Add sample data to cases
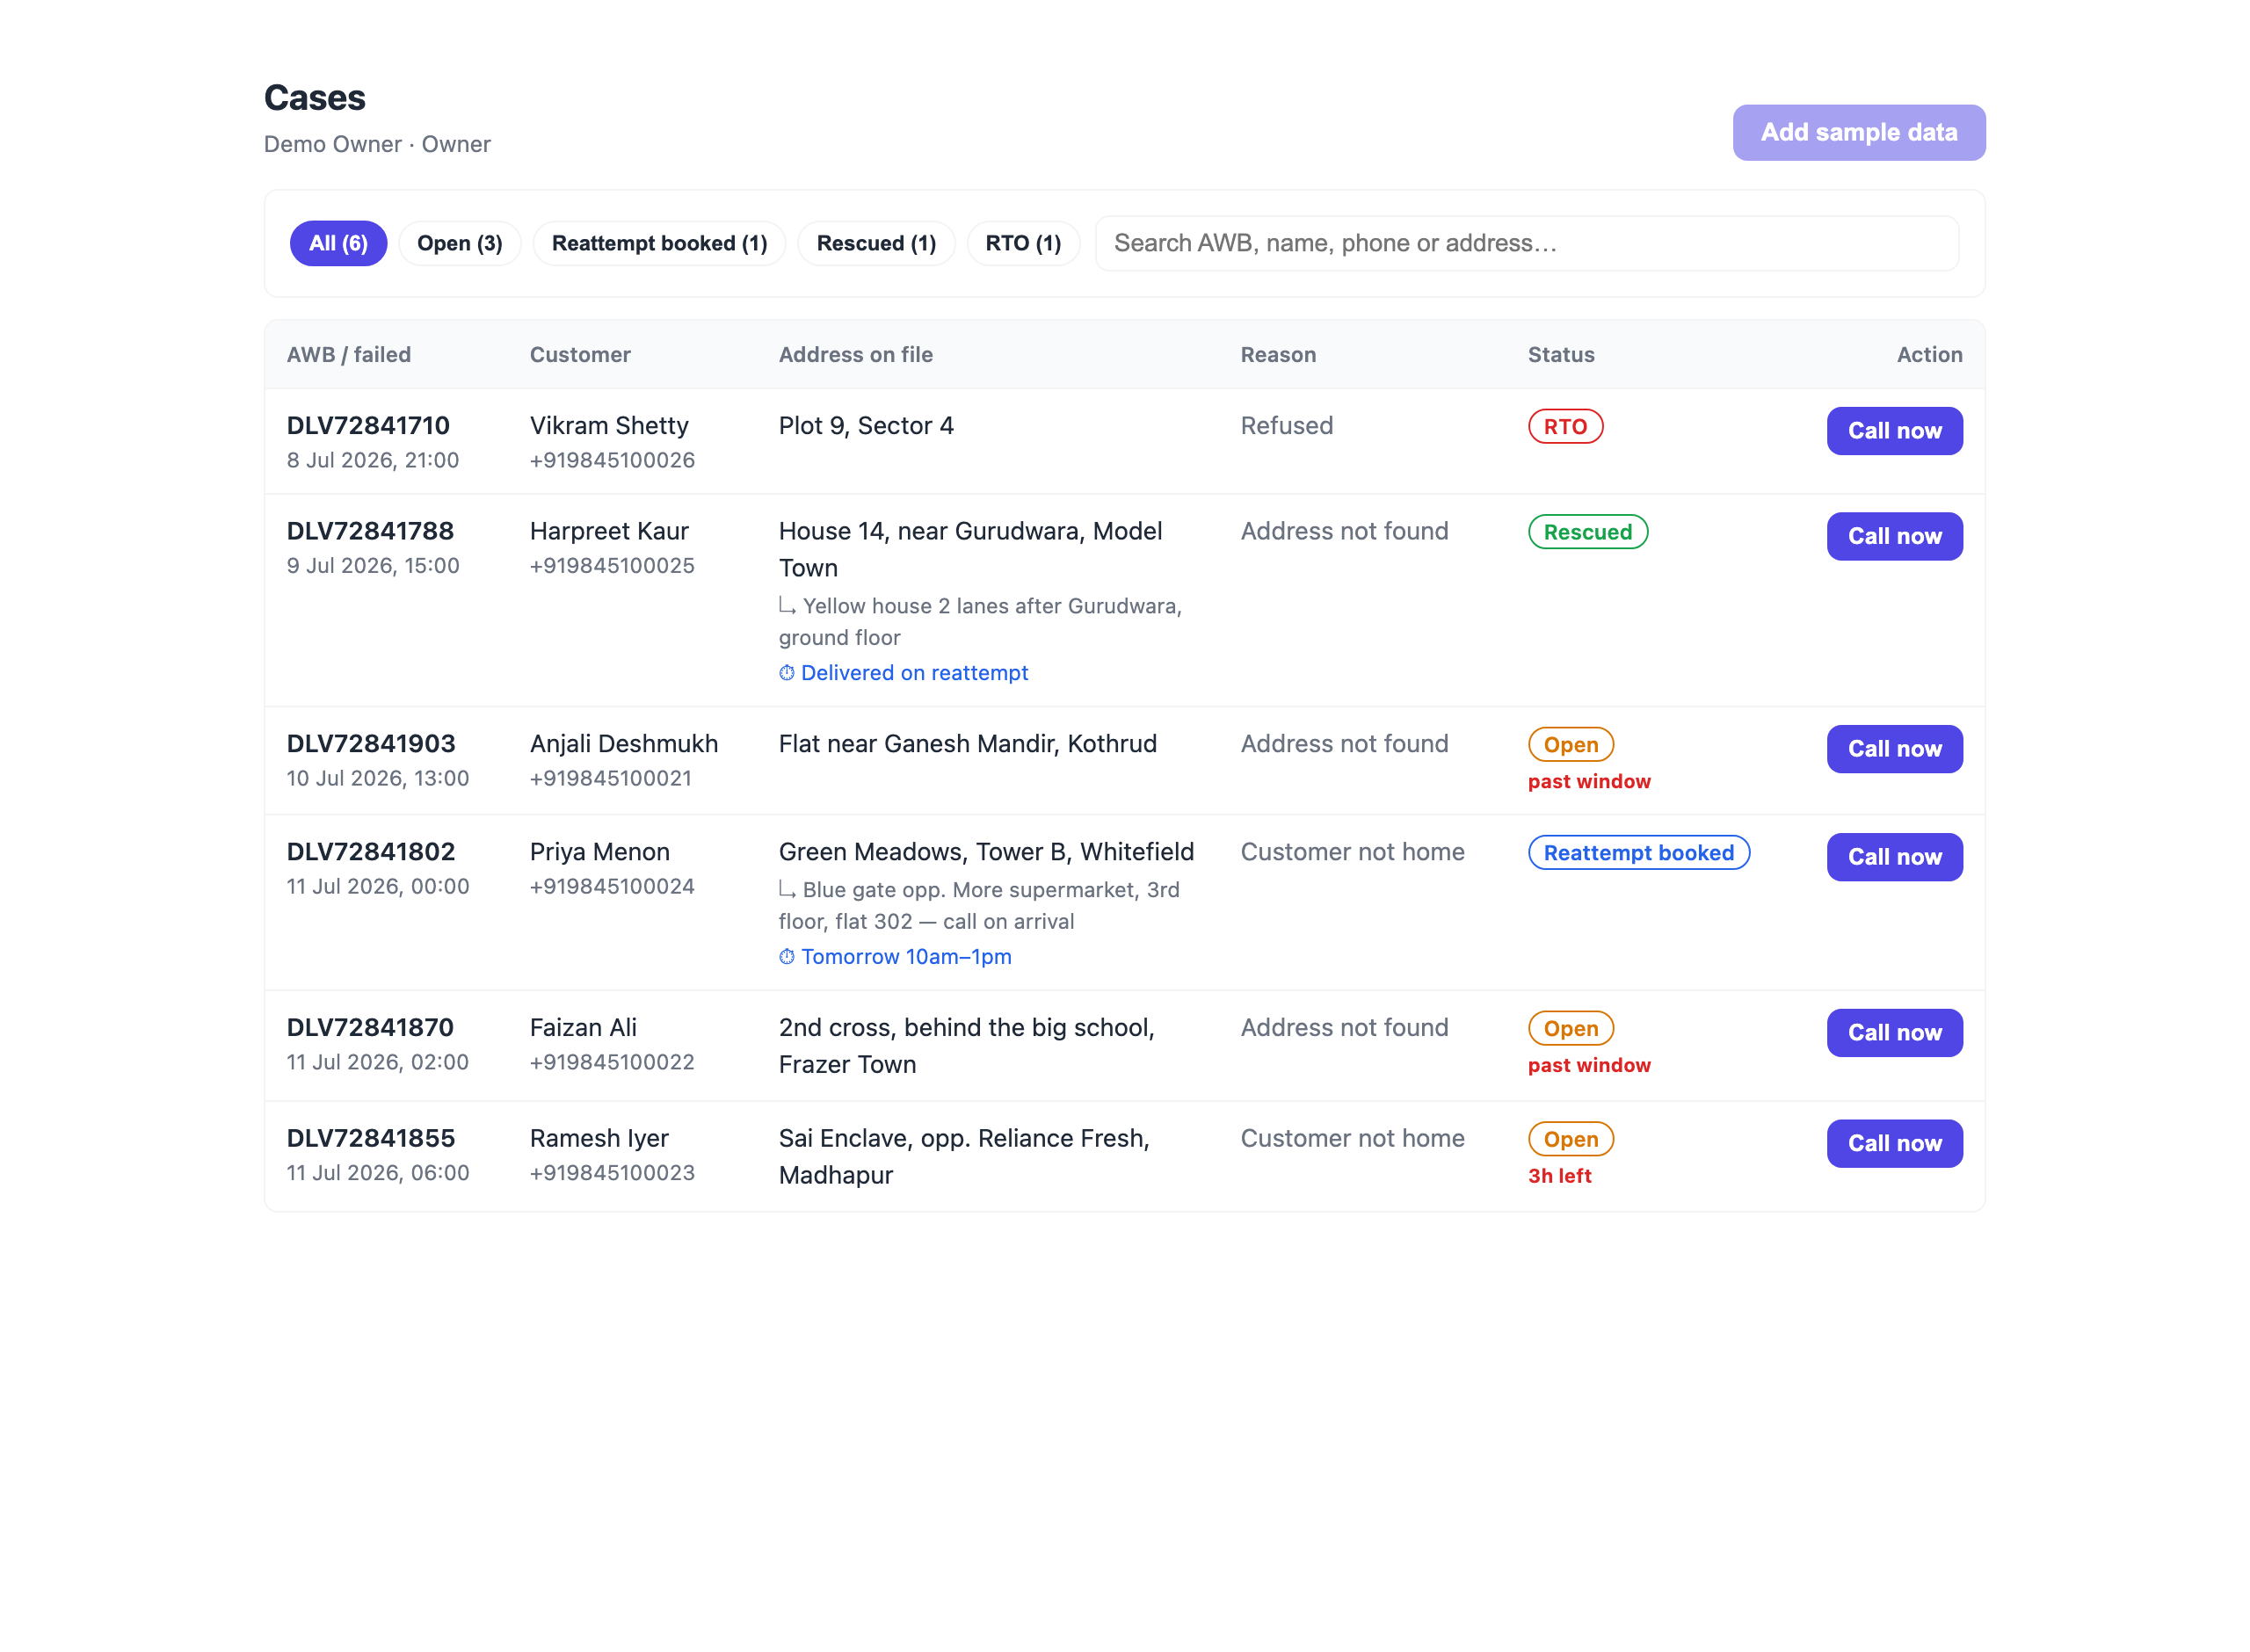2250x1652 pixels. pos(1859,132)
